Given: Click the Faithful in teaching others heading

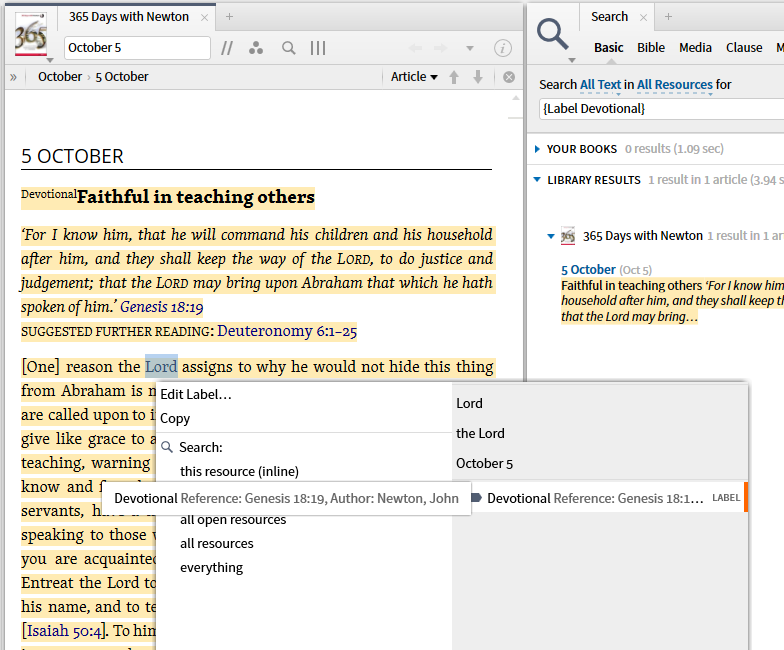Looking at the screenshot, I should pyautogui.click(x=196, y=197).
